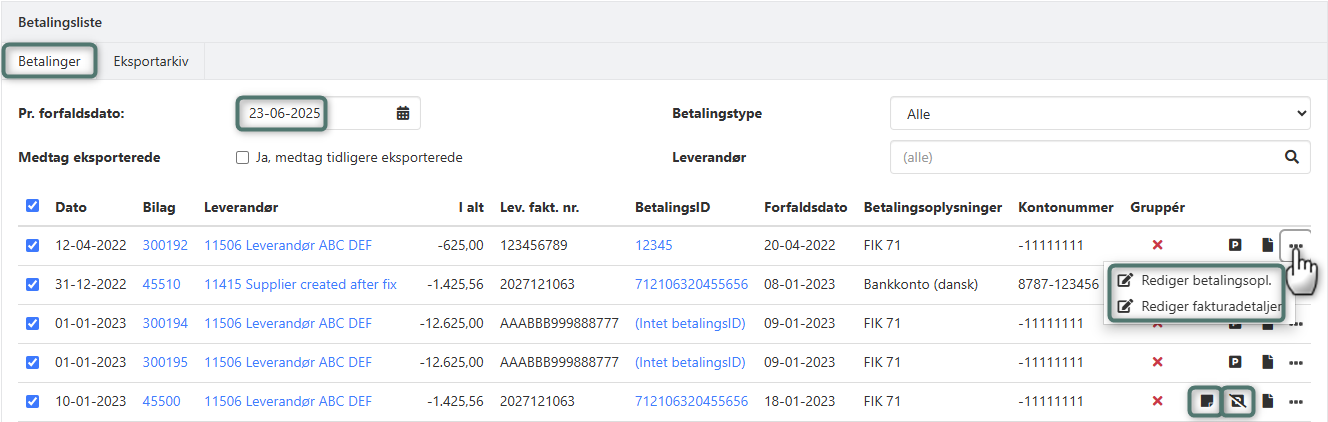Viewport: 1328px width, 422px height.
Task: Open the three-dot menu for bilag 300195
Action: click(1296, 362)
